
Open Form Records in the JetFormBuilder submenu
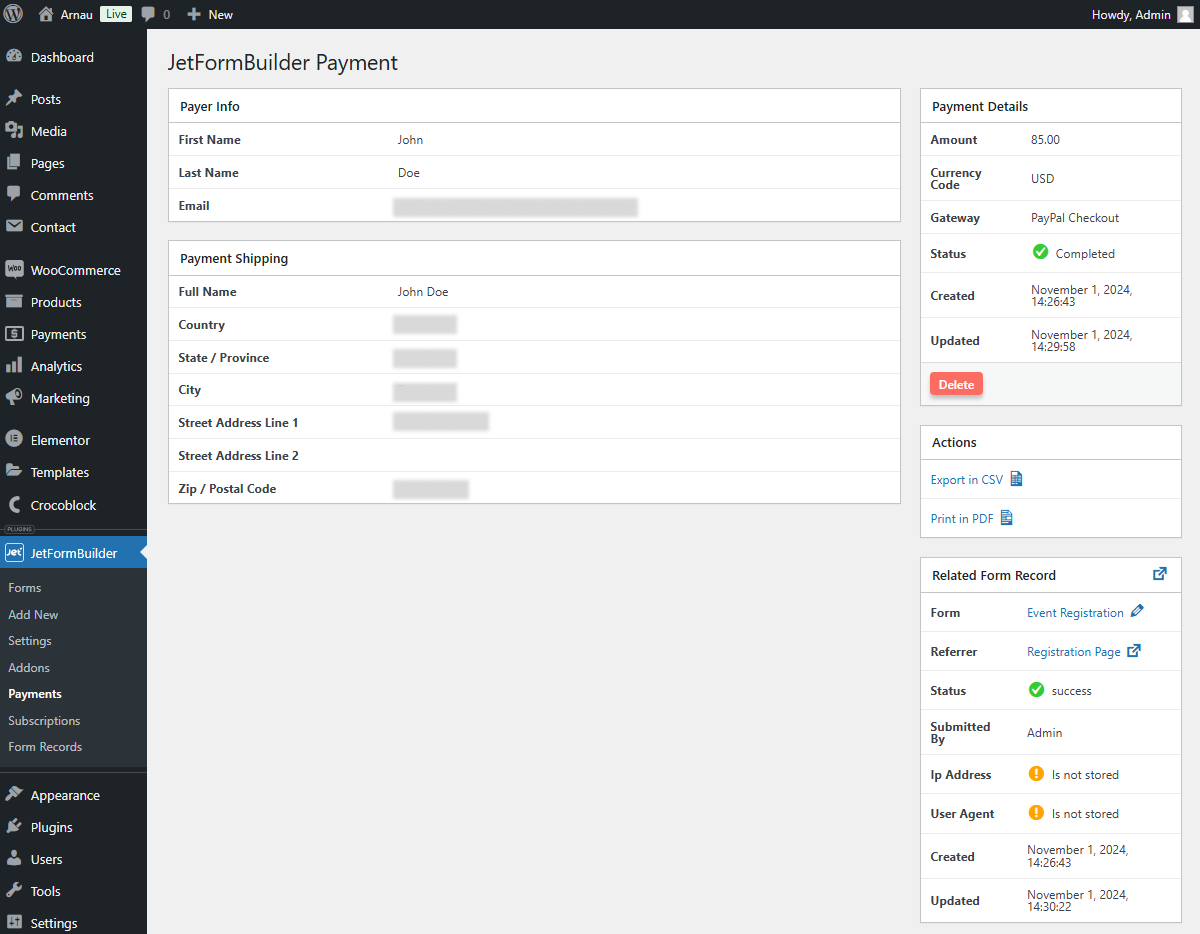click(x=46, y=746)
